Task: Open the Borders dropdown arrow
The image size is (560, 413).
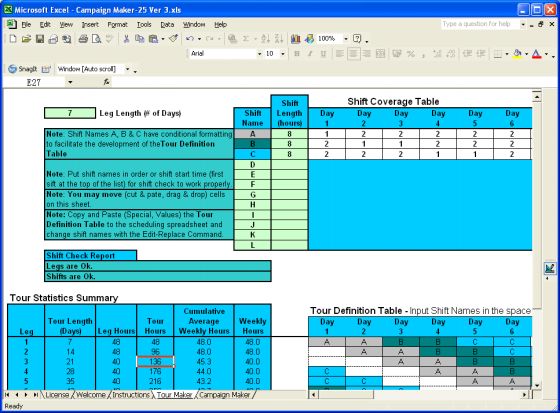Action: coord(507,54)
